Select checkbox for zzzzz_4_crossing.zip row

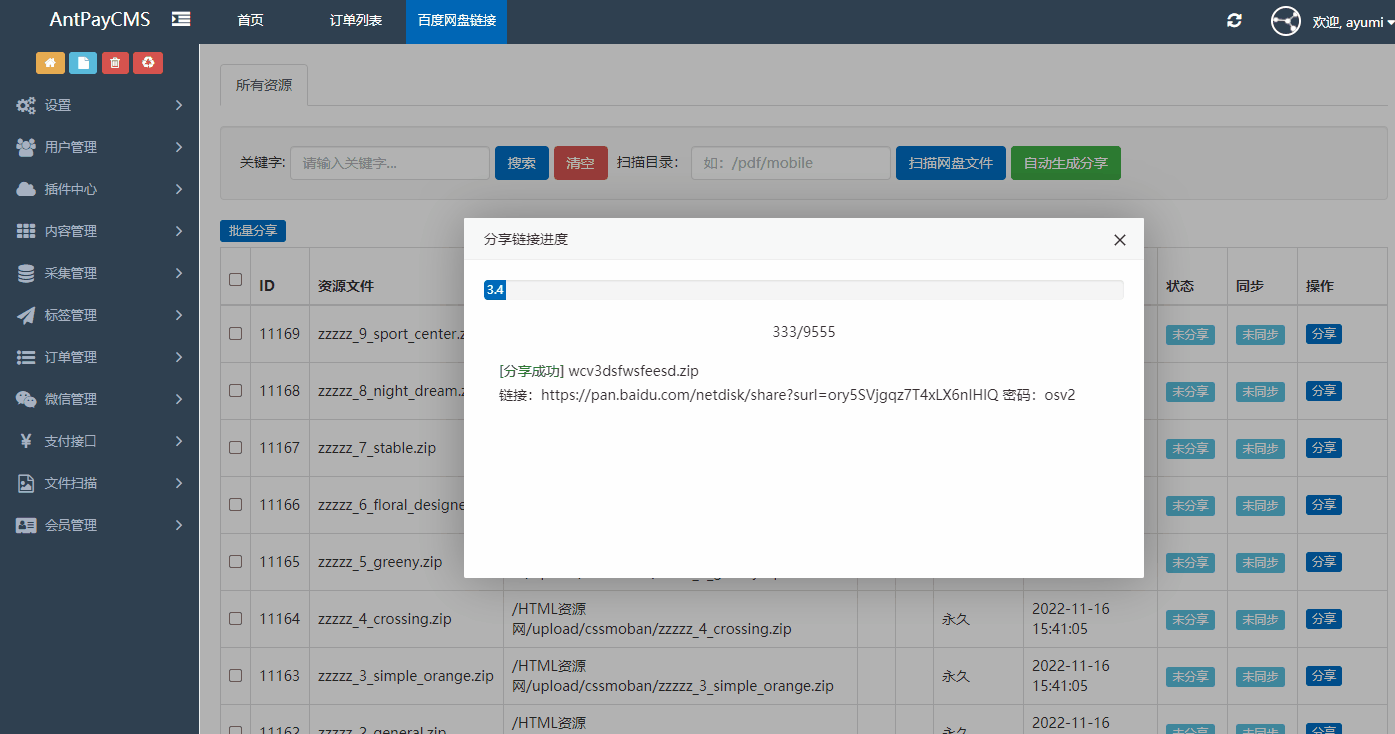[x=236, y=619]
